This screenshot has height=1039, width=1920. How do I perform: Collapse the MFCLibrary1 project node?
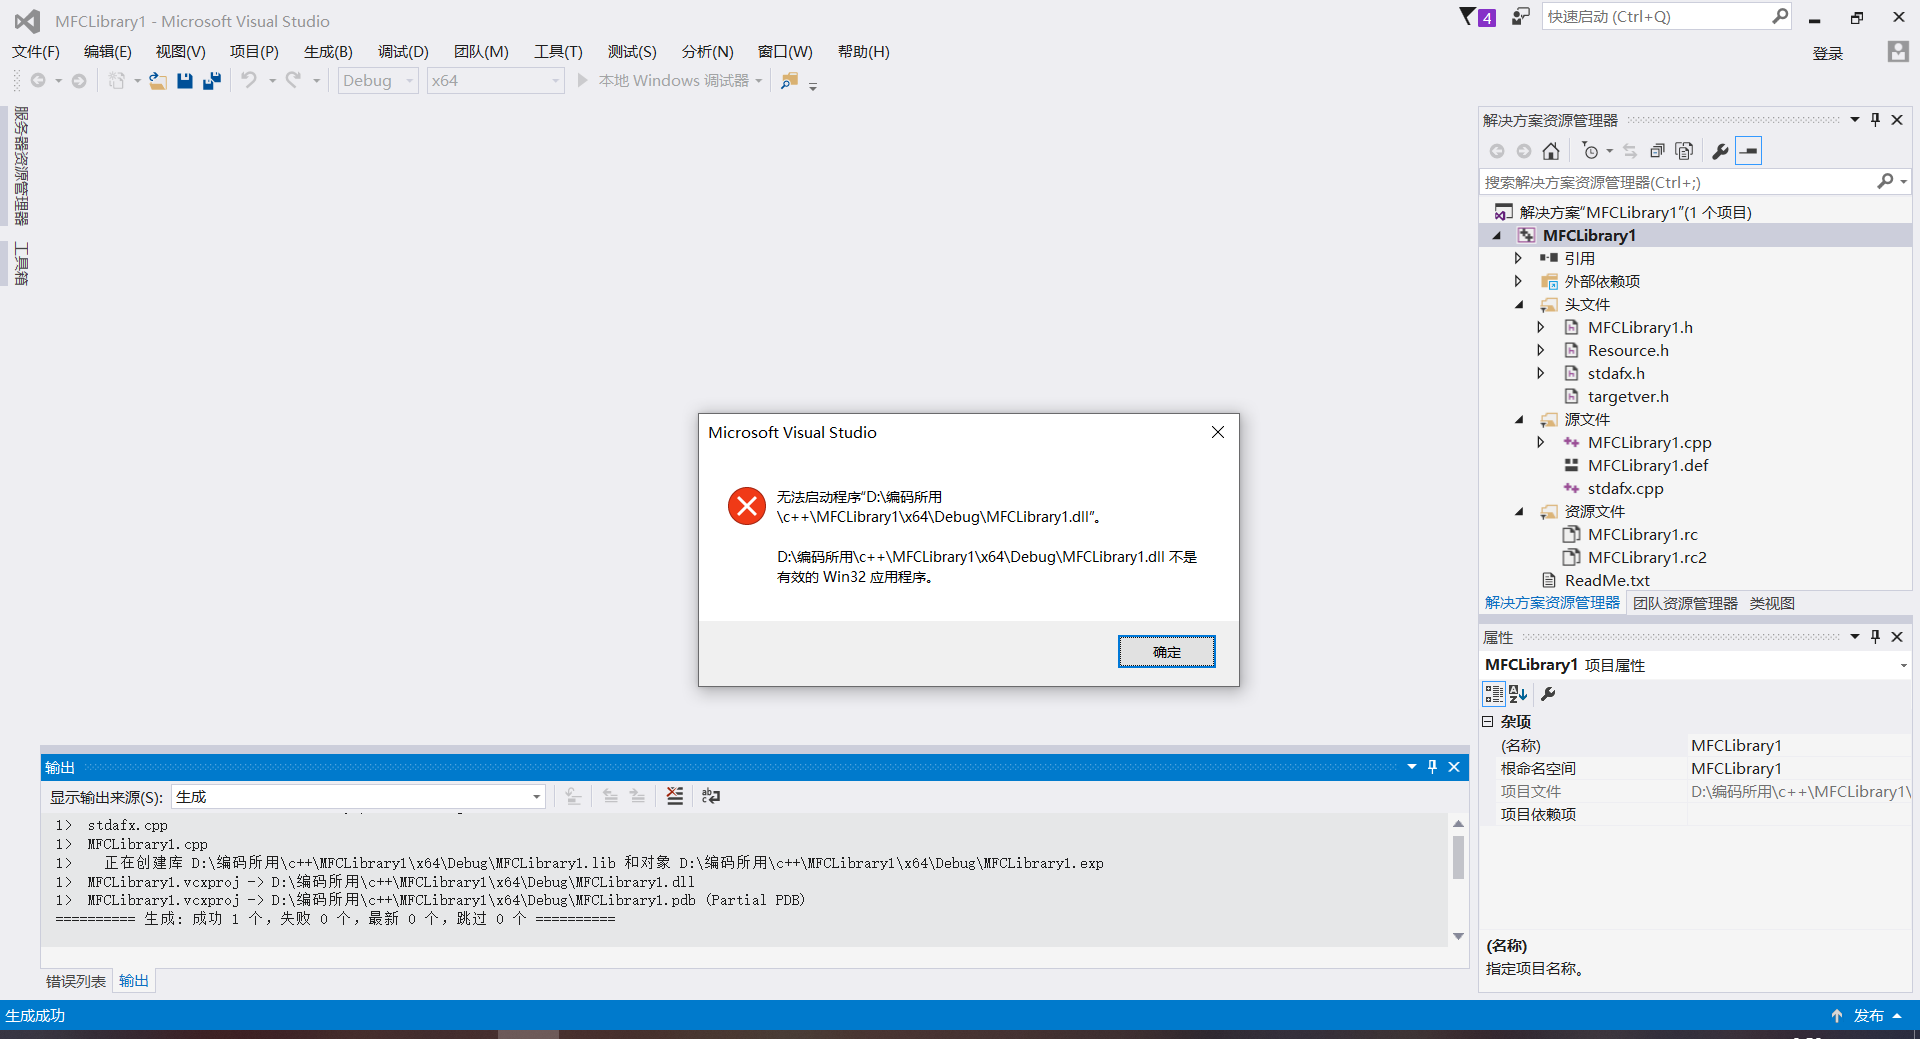pyautogui.click(x=1497, y=236)
